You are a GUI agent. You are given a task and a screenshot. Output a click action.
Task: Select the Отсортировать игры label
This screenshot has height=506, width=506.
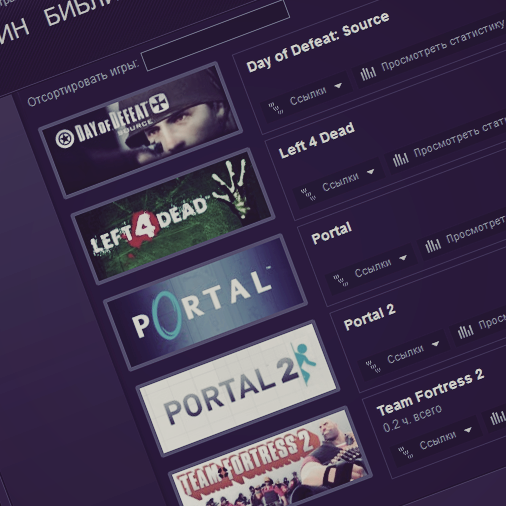pos(83,83)
